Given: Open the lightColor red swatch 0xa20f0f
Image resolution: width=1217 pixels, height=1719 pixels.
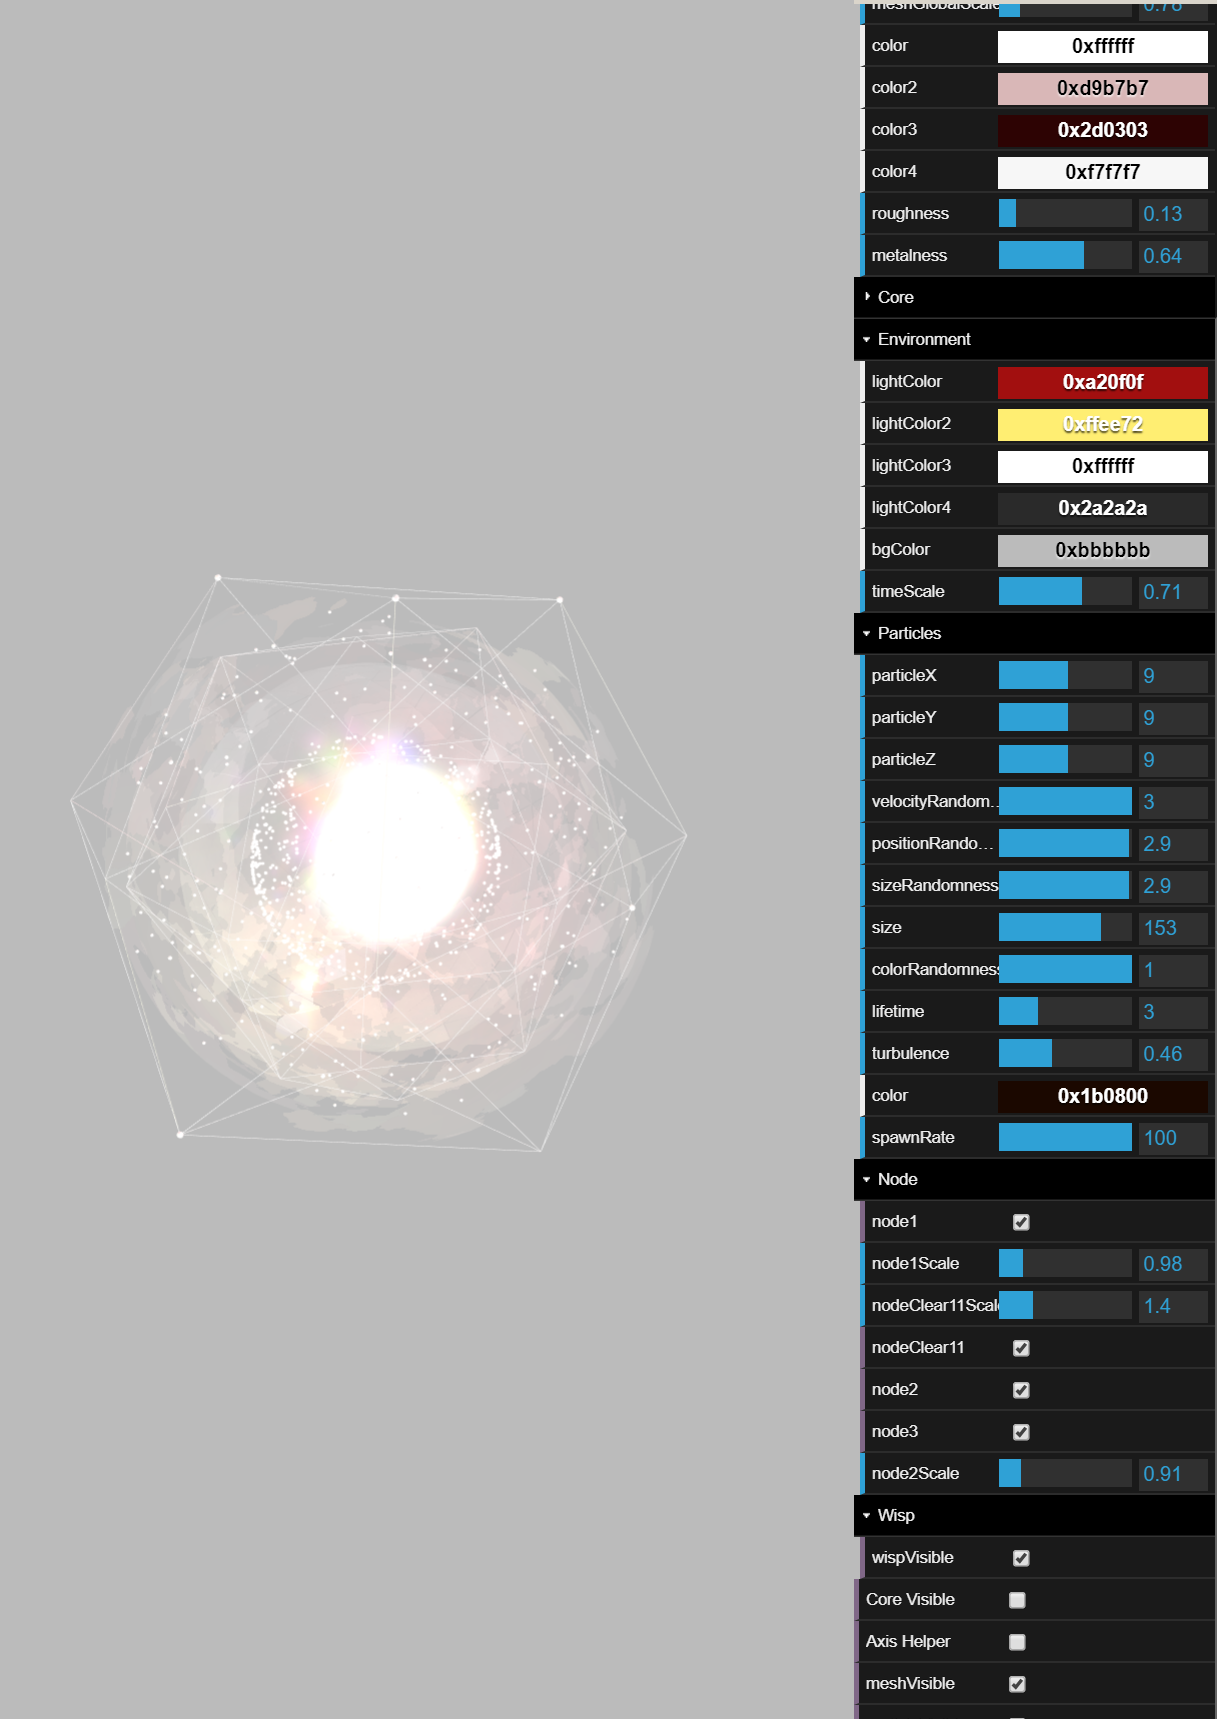Looking at the screenshot, I should coord(1103,382).
